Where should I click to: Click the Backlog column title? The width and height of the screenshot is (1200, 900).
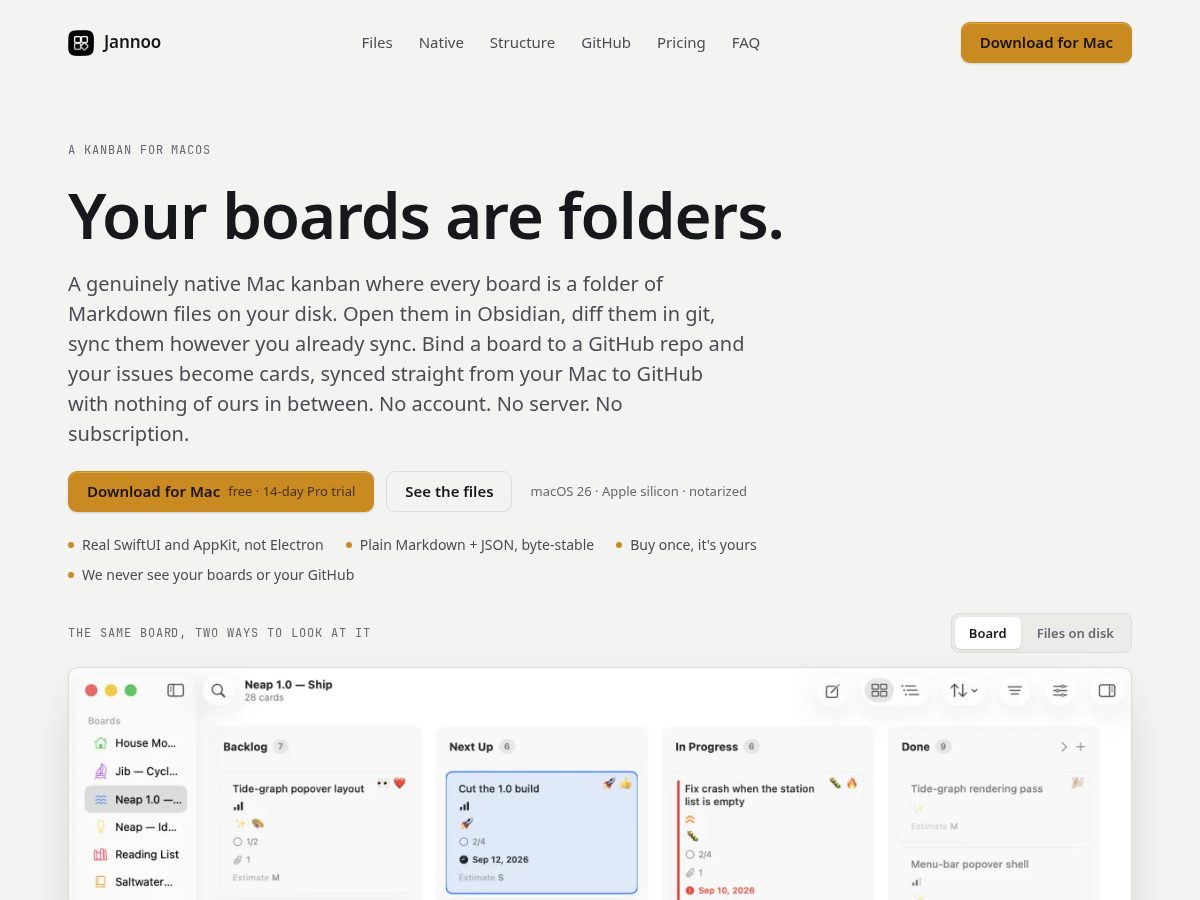(245, 747)
